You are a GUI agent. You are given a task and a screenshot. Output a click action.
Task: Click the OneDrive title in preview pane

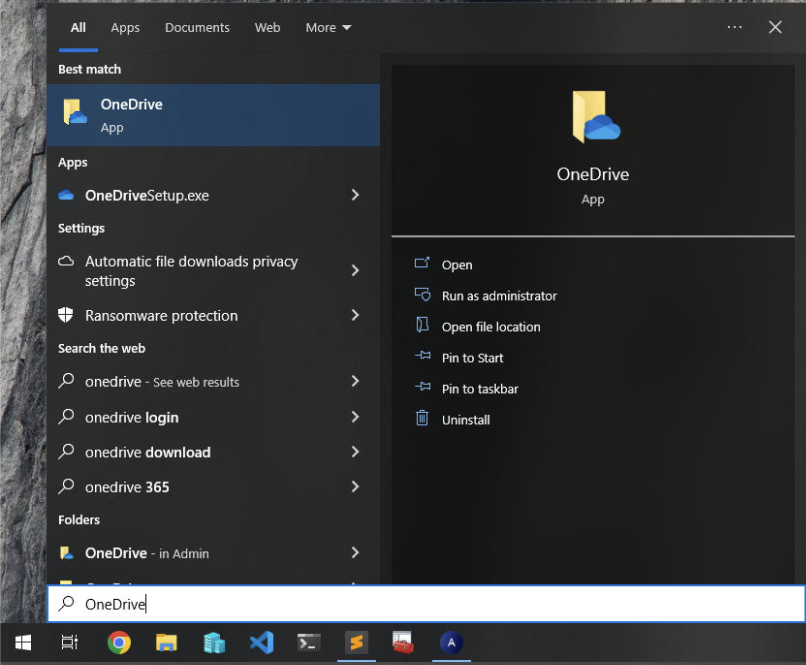point(593,174)
